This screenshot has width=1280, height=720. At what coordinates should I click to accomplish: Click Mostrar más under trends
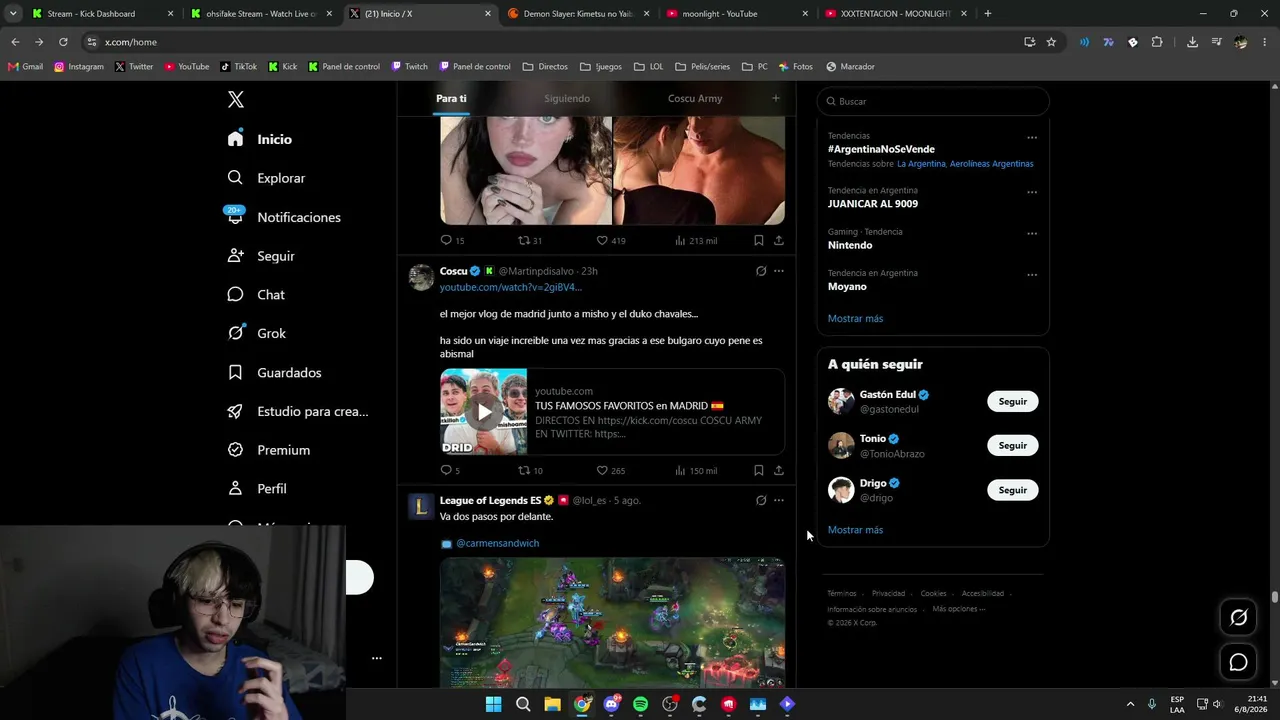coord(855,318)
